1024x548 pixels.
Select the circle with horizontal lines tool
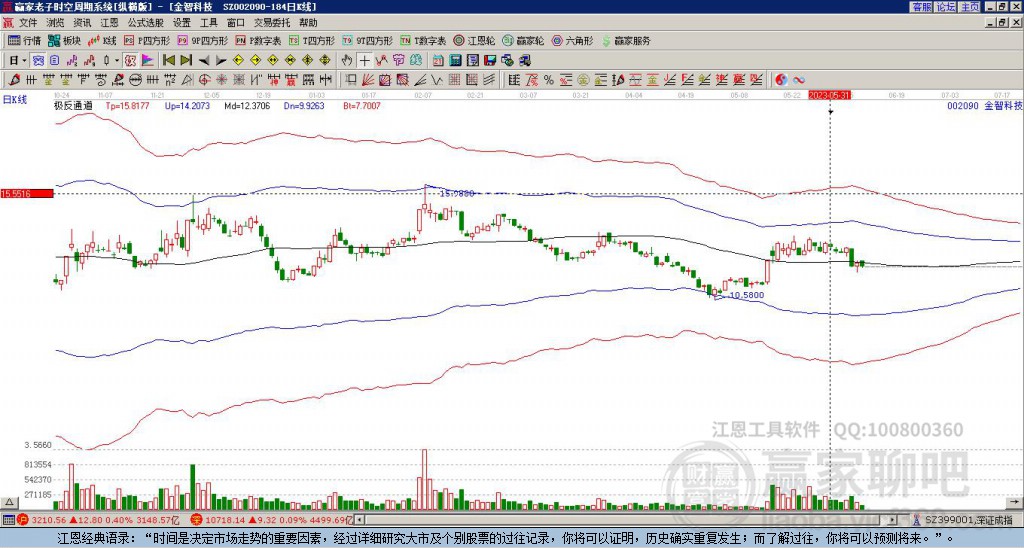[135, 80]
